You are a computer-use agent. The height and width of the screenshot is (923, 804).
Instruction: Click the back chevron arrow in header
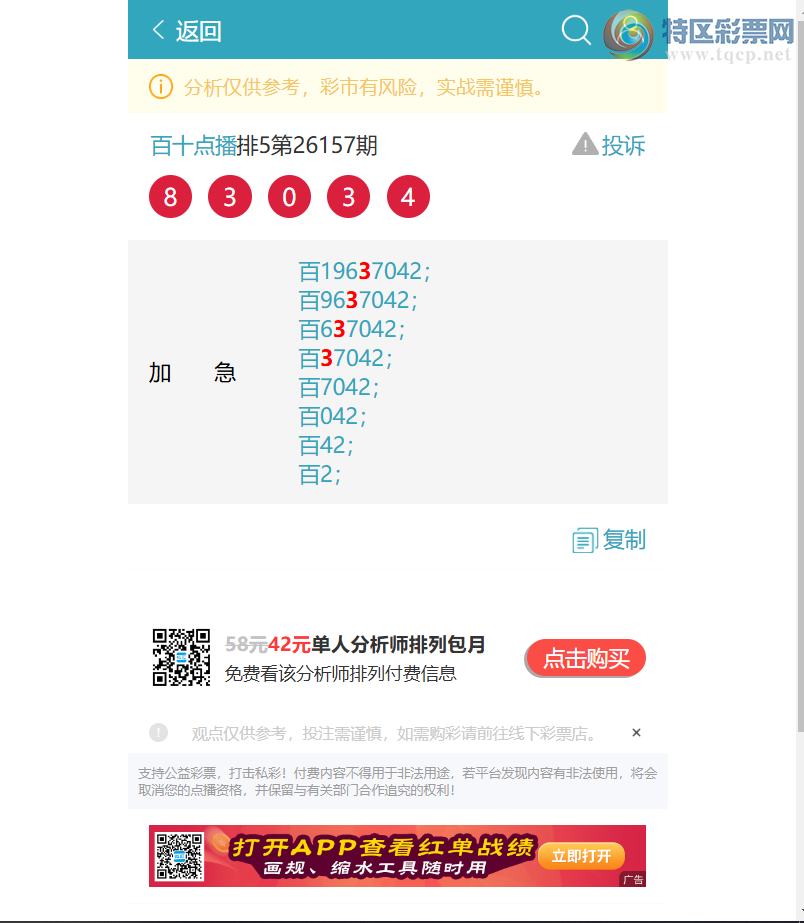click(x=158, y=29)
